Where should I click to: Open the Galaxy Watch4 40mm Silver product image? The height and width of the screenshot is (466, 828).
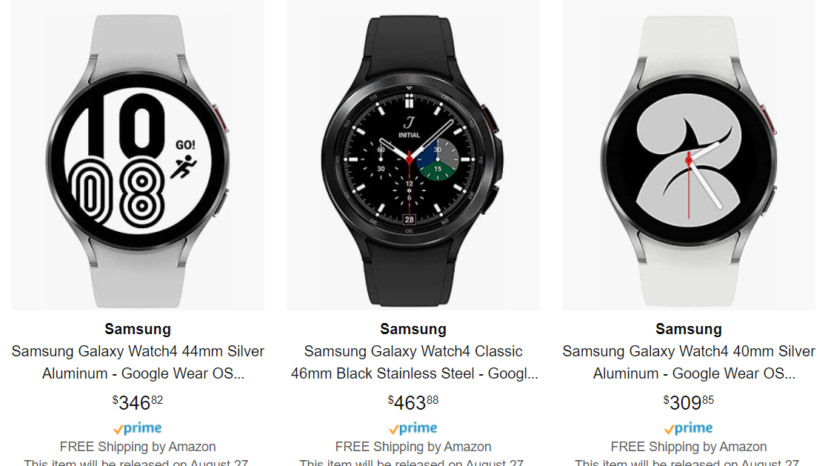[689, 155]
